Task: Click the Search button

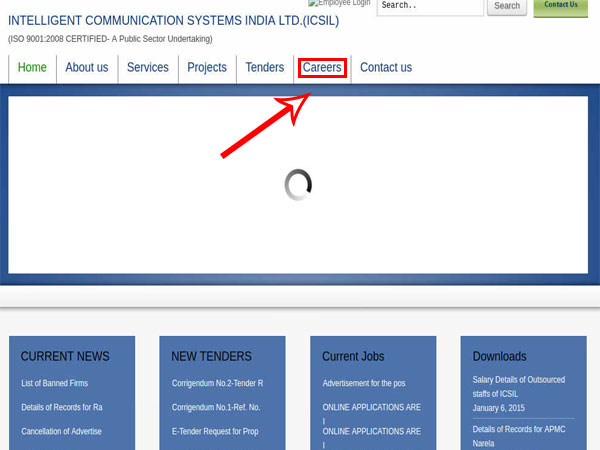Action: (507, 7)
